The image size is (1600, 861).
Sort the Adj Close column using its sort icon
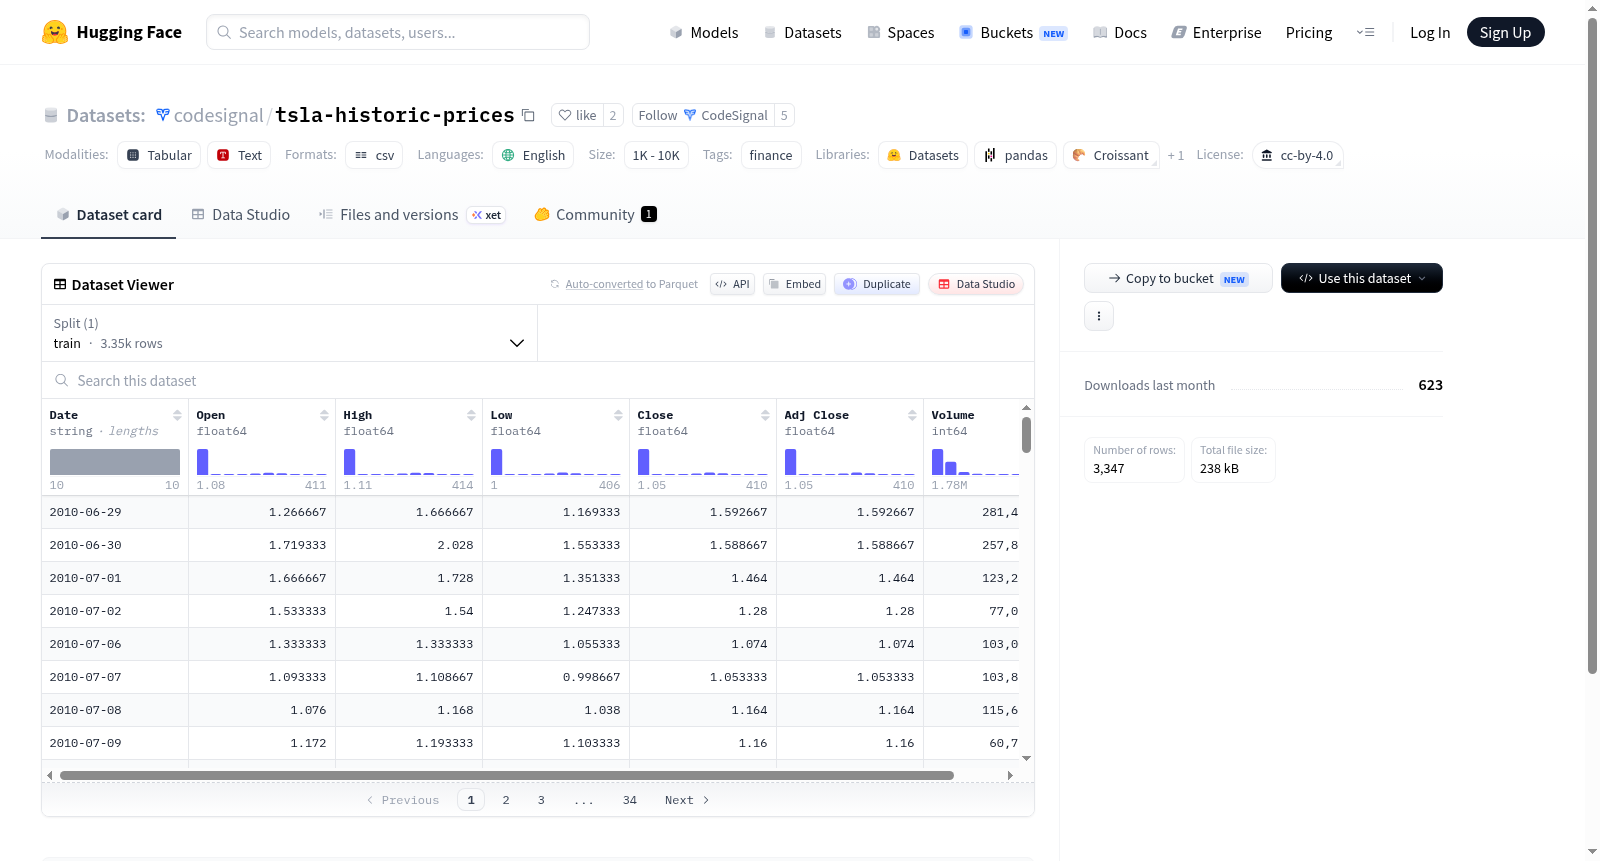(912, 415)
